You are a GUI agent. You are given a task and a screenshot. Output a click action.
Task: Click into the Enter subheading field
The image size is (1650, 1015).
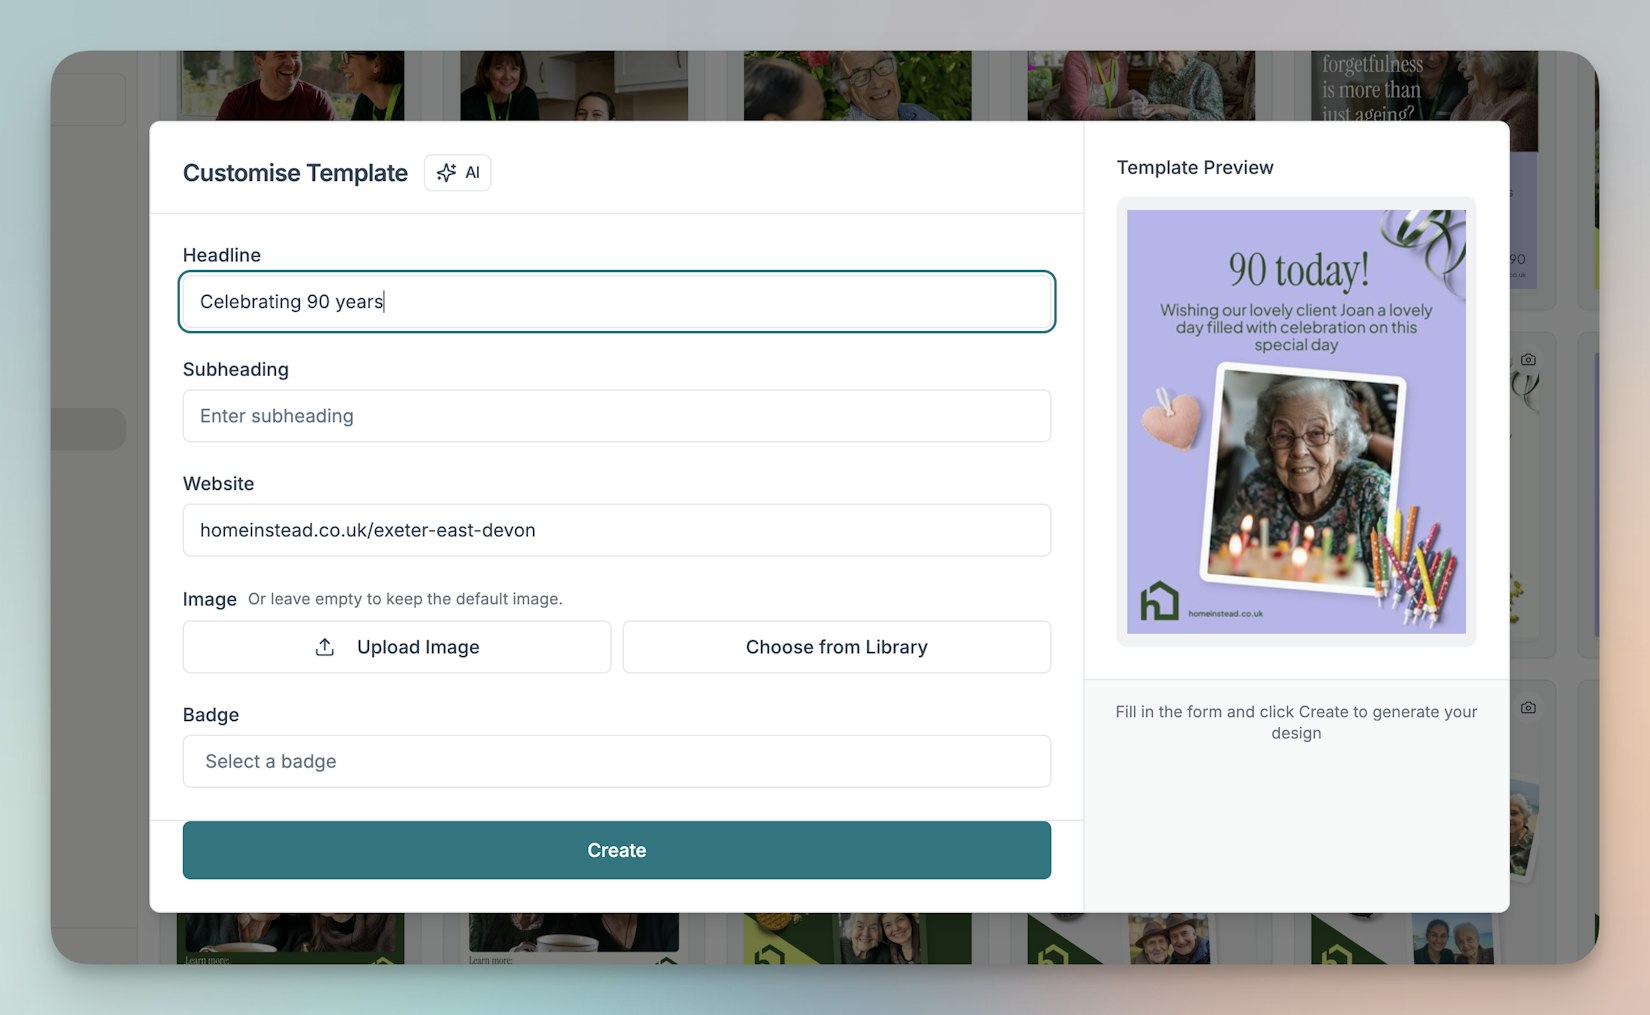pyautogui.click(x=616, y=416)
